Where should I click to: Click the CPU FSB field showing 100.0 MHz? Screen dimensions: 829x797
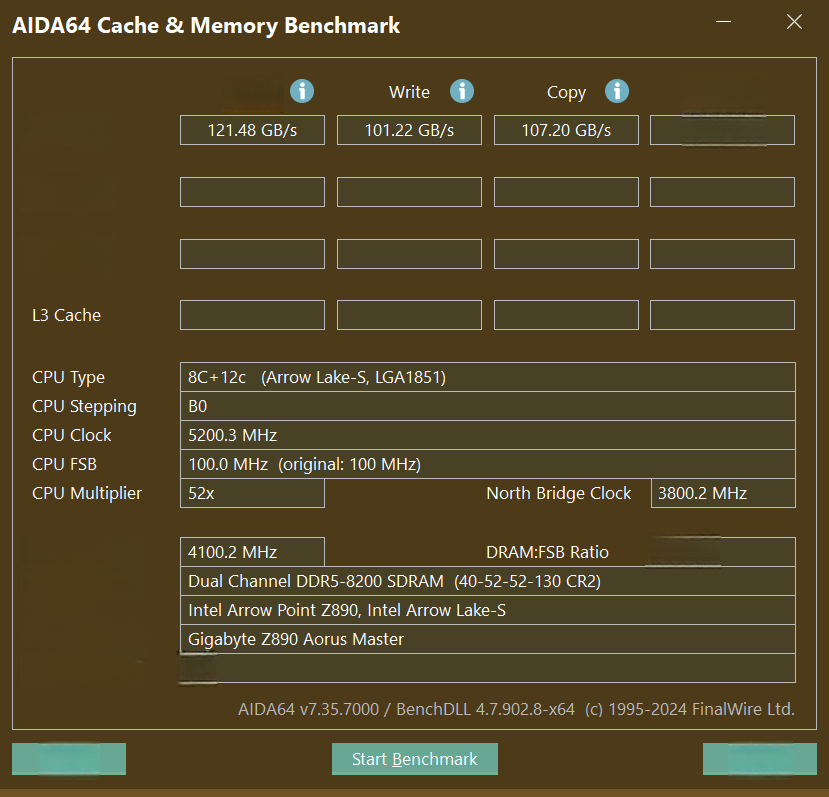point(487,464)
